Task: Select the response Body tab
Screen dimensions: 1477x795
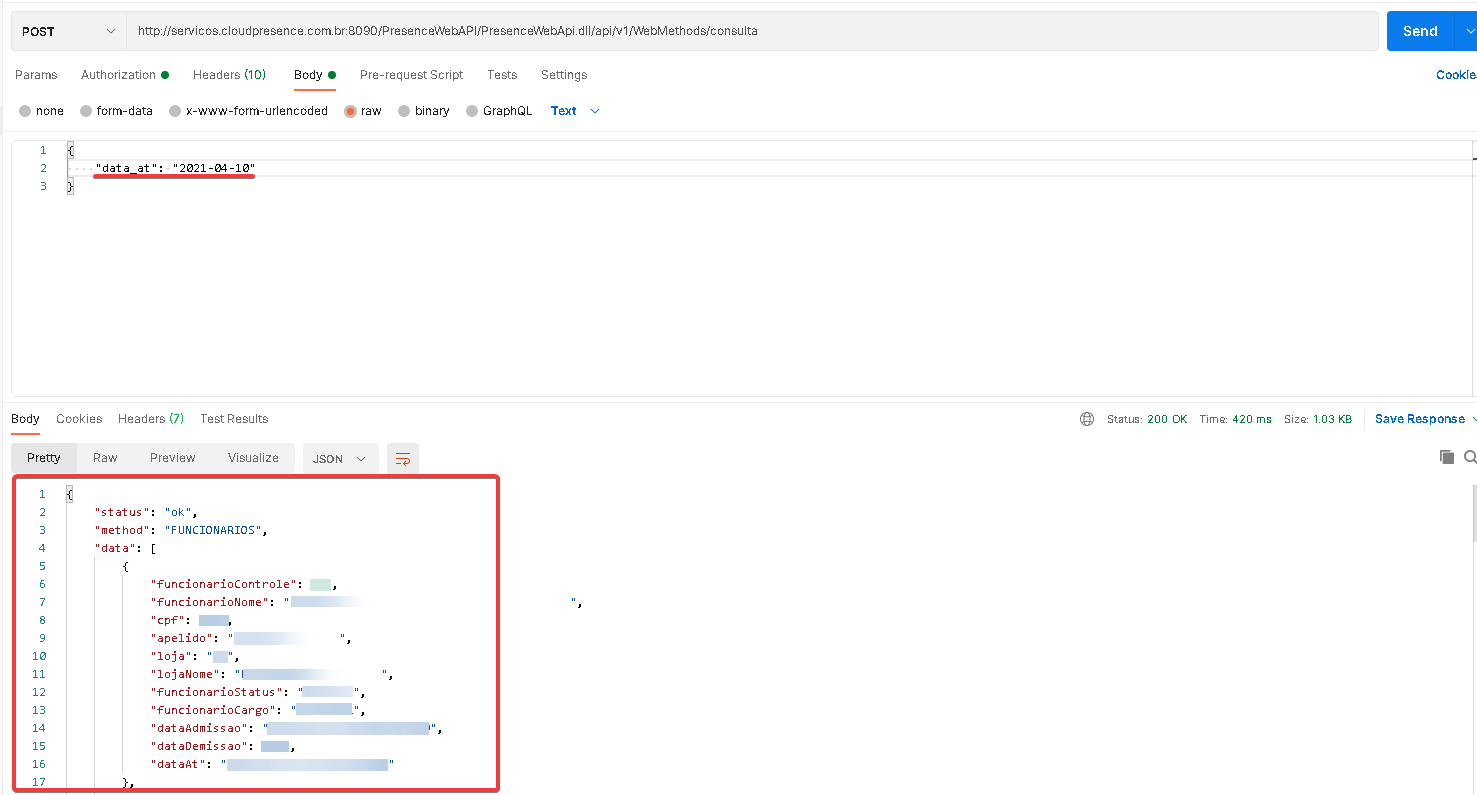Action: coord(25,419)
